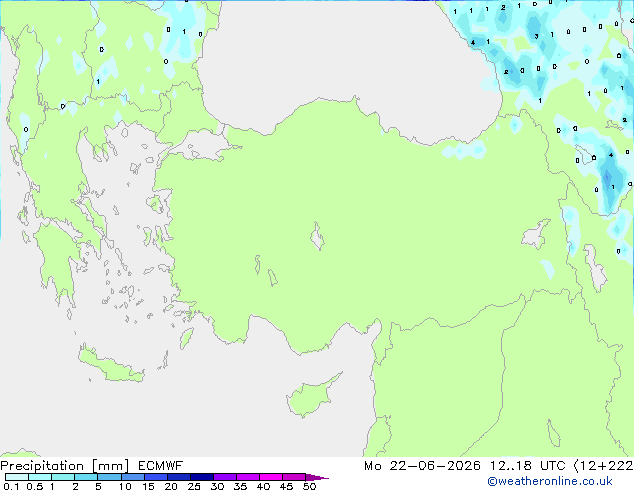This screenshot has height=490, width=634.
Task: Click the legend value '30'
Action: point(217,486)
